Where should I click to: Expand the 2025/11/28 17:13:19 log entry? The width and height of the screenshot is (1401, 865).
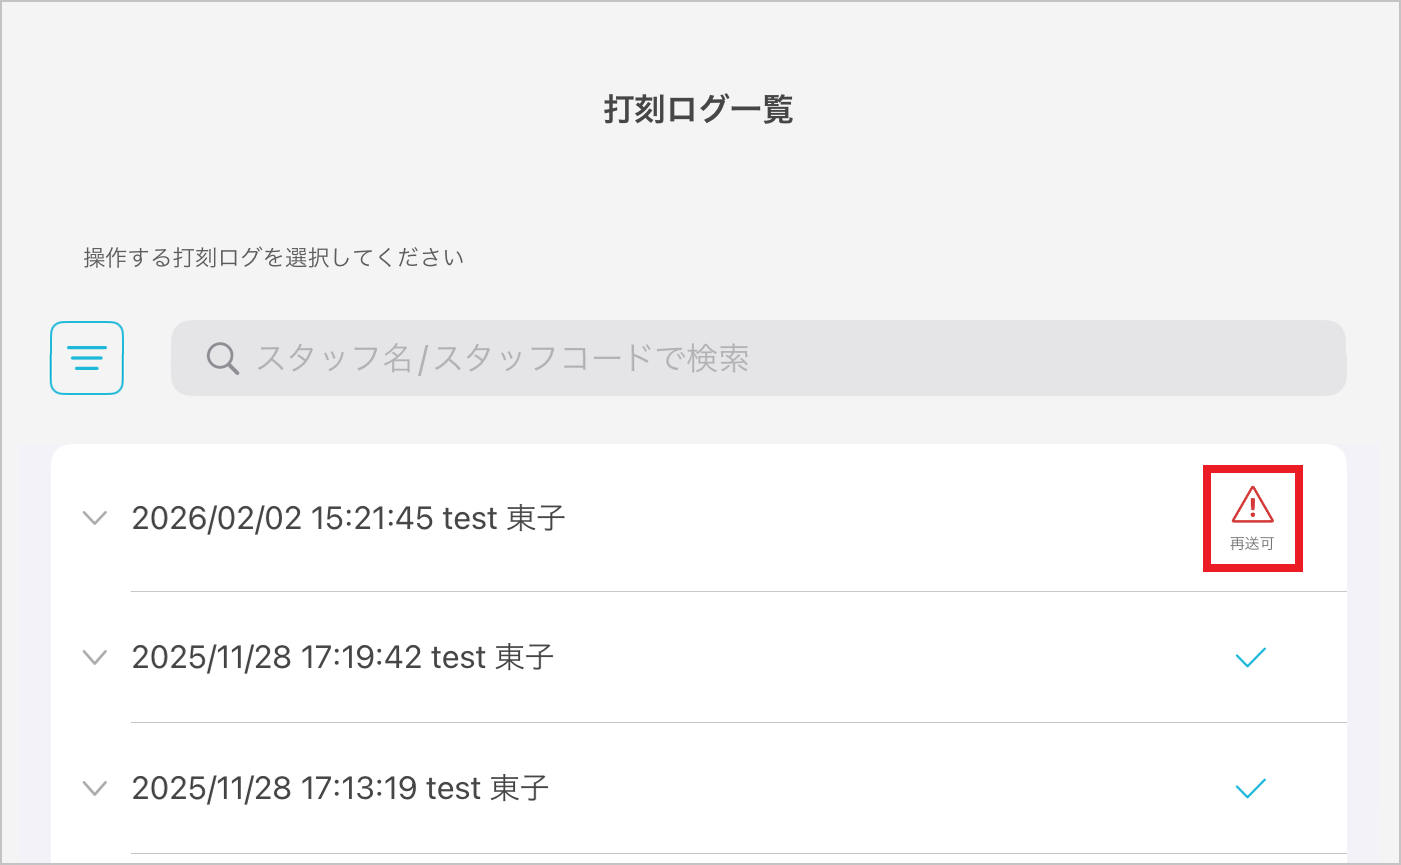pos(95,788)
